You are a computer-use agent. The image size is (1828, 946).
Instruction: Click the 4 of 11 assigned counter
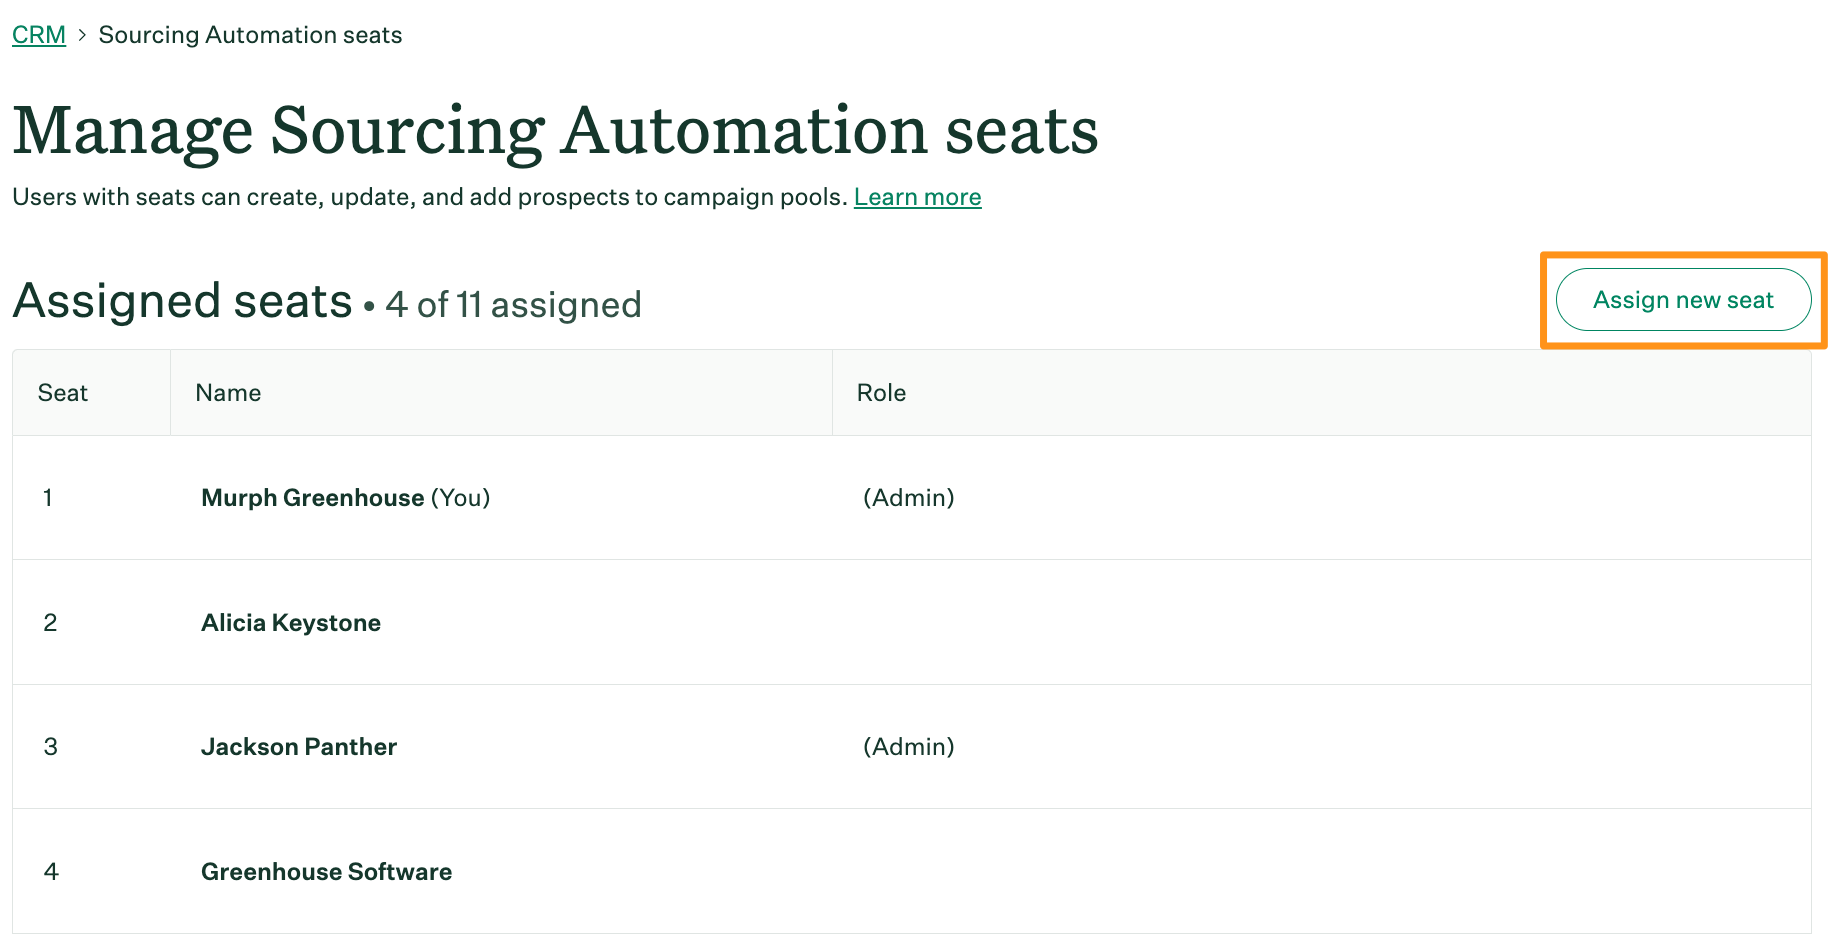[512, 304]
